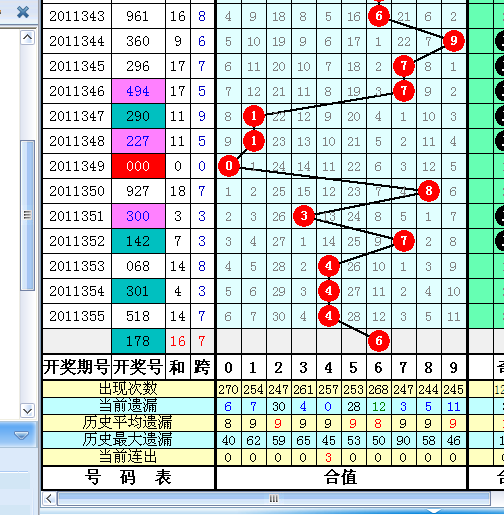Click red circle 8 in row 2011350

(429, 191)
